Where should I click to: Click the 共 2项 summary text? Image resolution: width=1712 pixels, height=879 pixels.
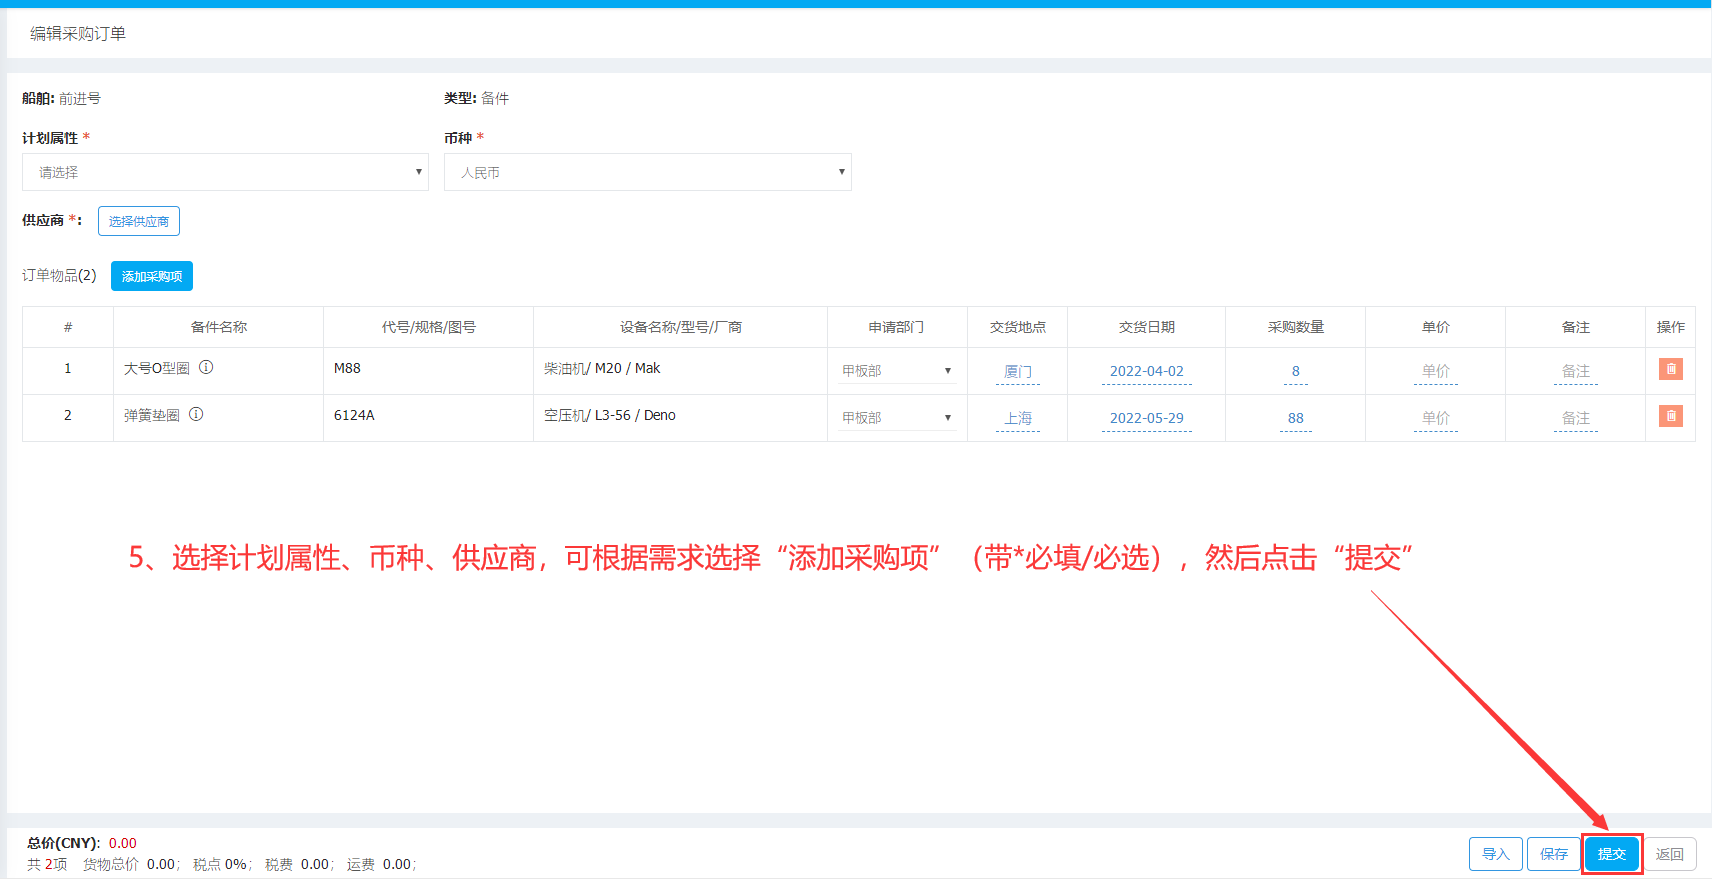(47, 864)
